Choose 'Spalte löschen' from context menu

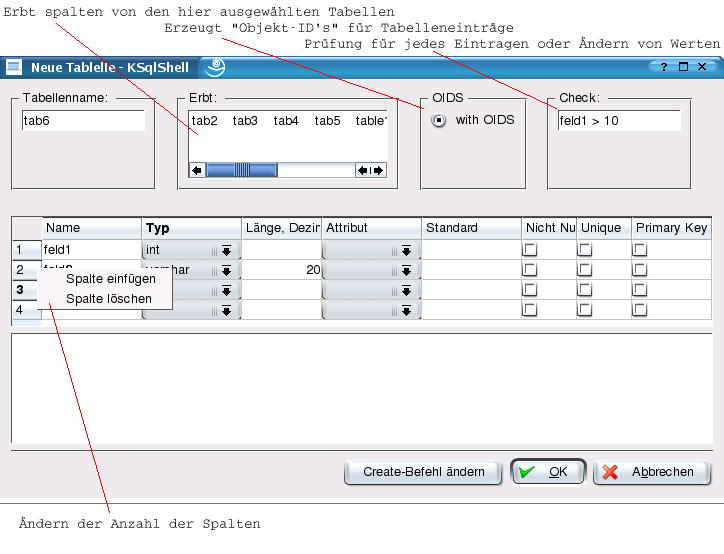108,298
